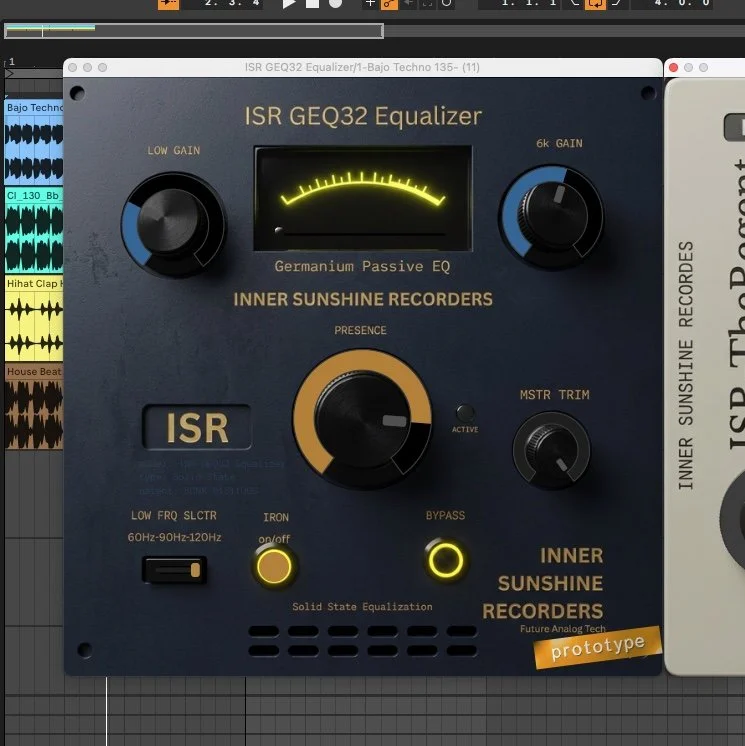Toggle the yellow BYPASS ring button
745x746 pixels.
click(445, 560)
